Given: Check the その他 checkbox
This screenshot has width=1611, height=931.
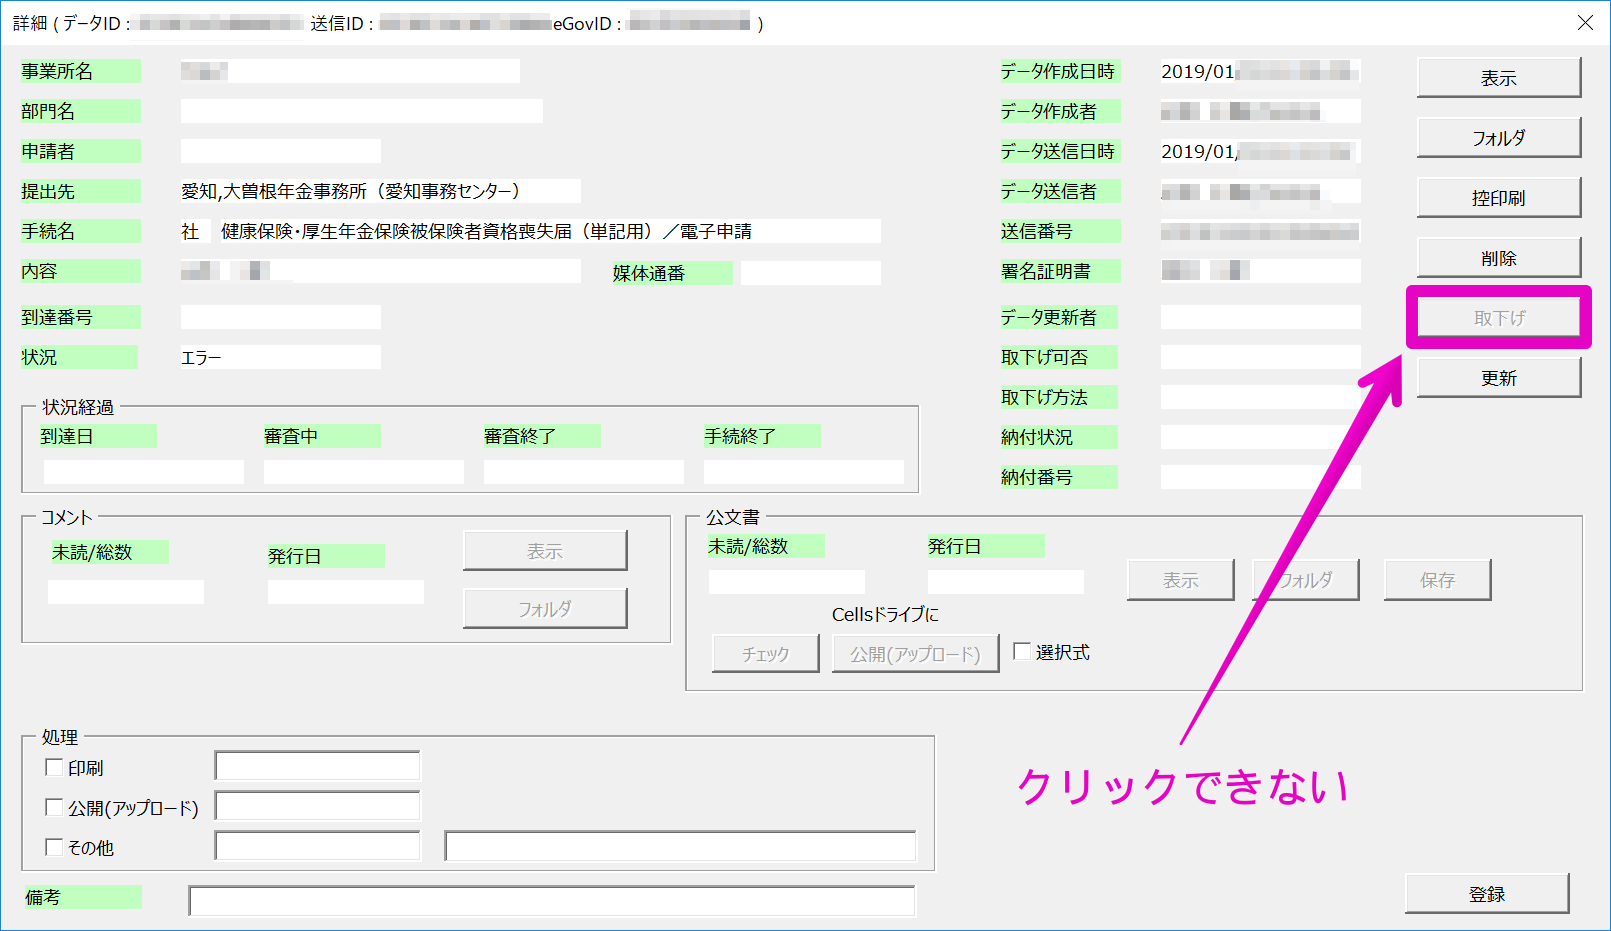Looking at the screenshot, I should [x=54, y=847].
